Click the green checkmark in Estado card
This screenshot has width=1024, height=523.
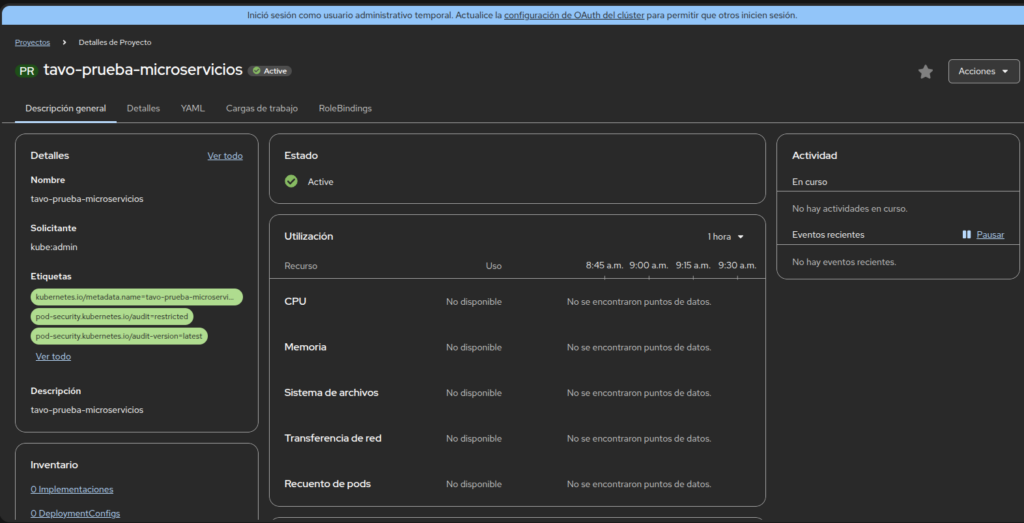[x=291, y=182]
